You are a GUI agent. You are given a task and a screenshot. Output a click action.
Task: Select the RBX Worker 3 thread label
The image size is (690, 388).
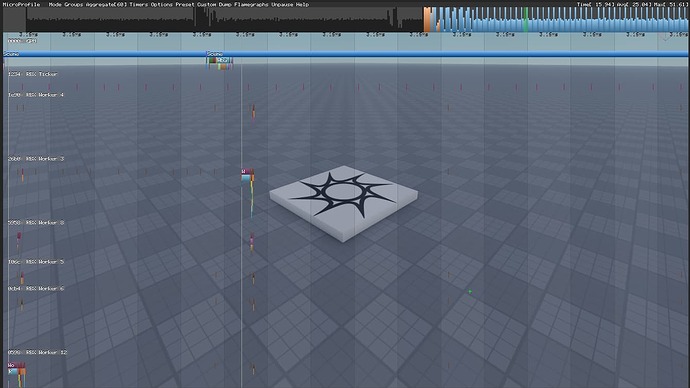tap(36, 159)
